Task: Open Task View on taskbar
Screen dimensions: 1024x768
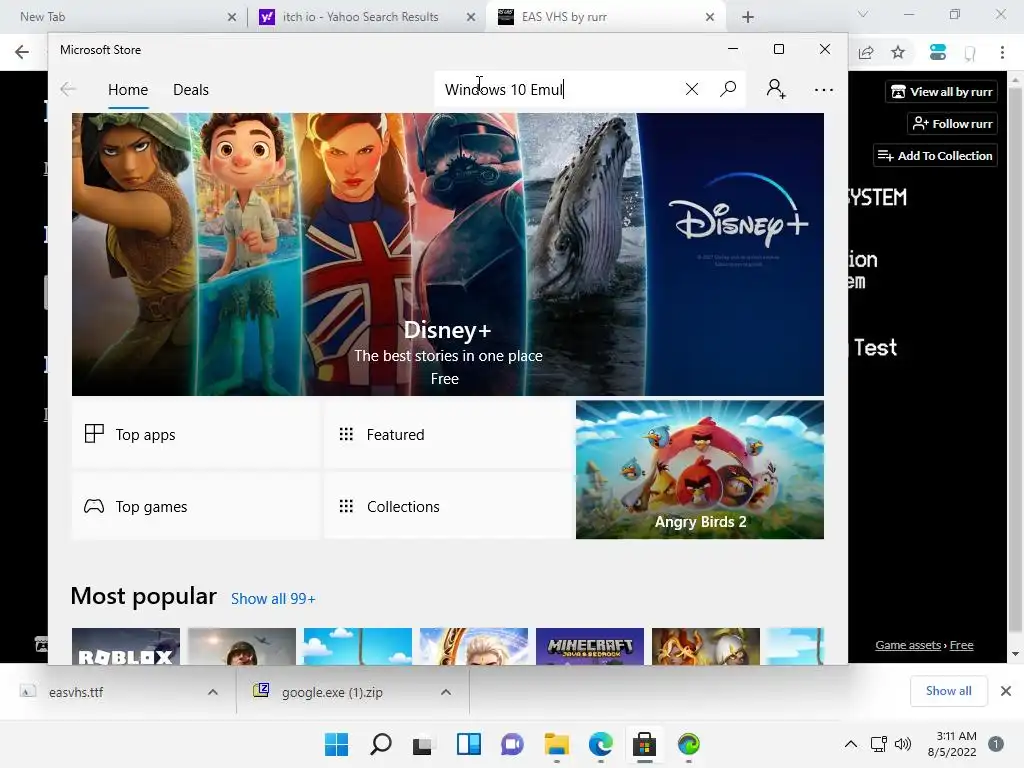Action: click(x=423, y=744)
